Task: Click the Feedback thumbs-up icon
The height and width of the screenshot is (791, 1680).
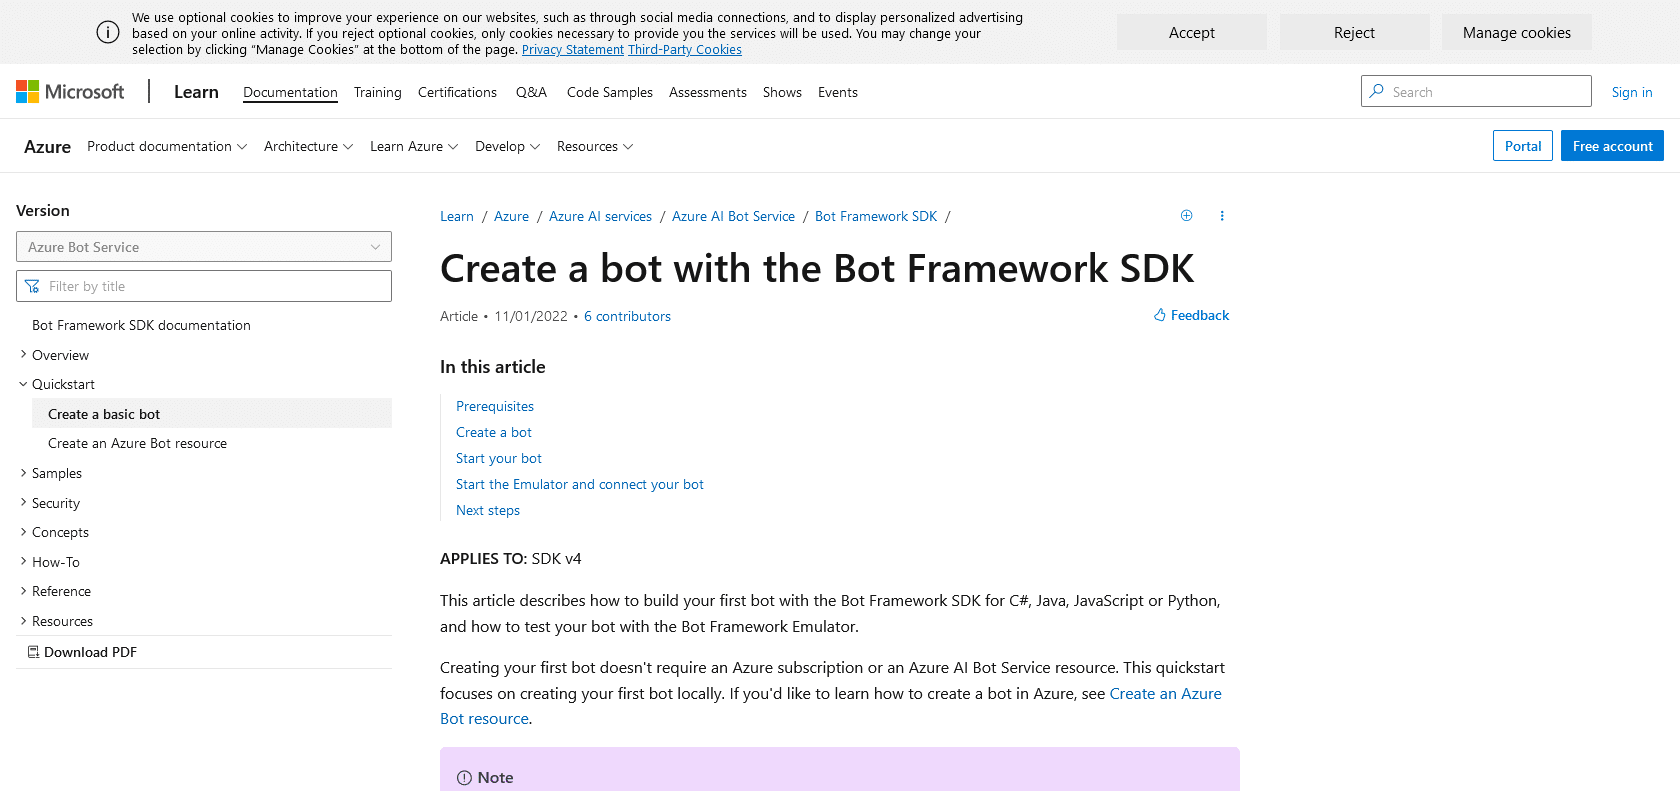Action: point(1160,315)
